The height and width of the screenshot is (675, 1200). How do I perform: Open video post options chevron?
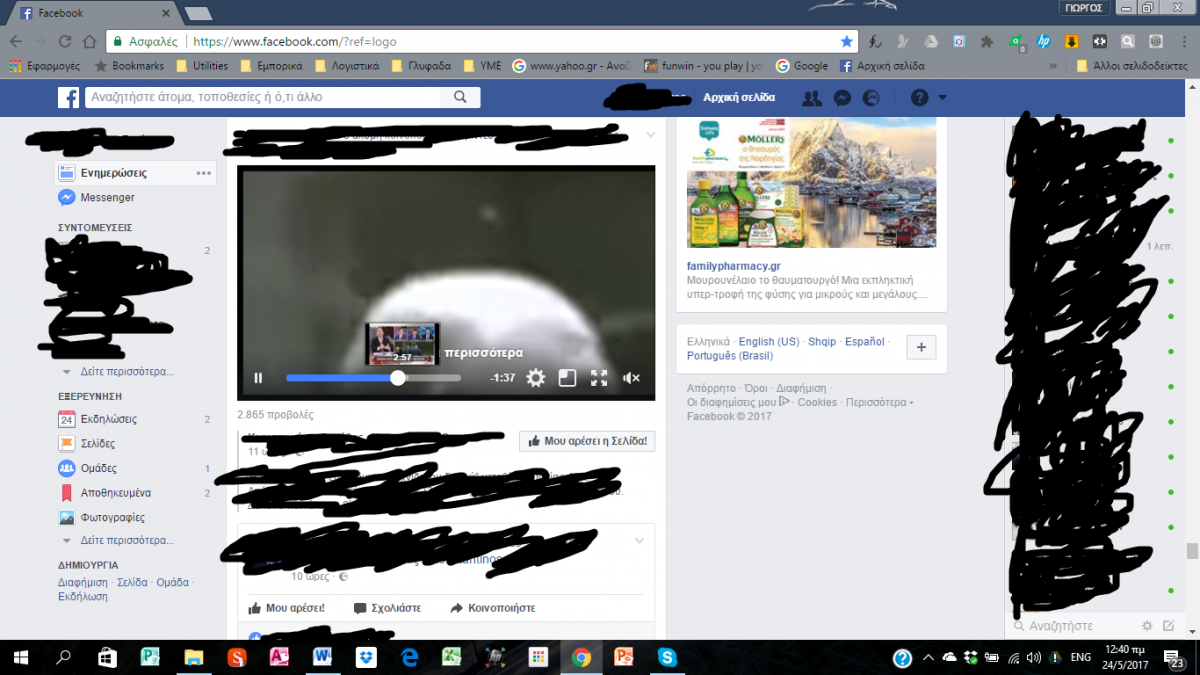tap(650, 134)
